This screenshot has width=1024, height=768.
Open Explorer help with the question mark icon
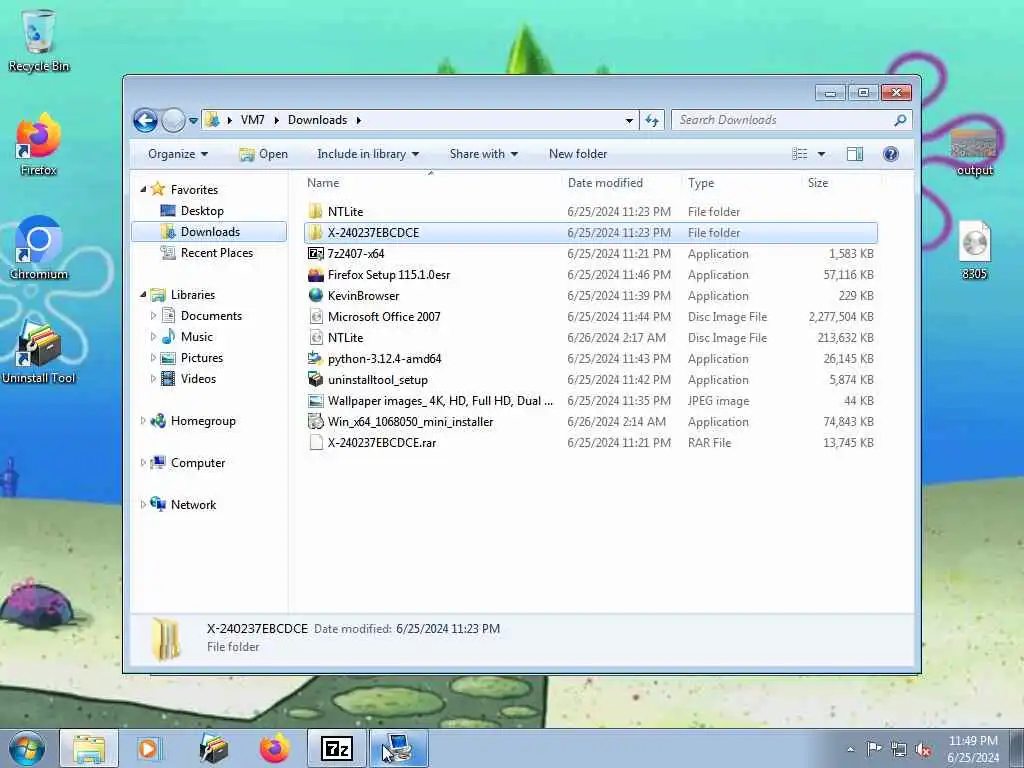(890, 154)
